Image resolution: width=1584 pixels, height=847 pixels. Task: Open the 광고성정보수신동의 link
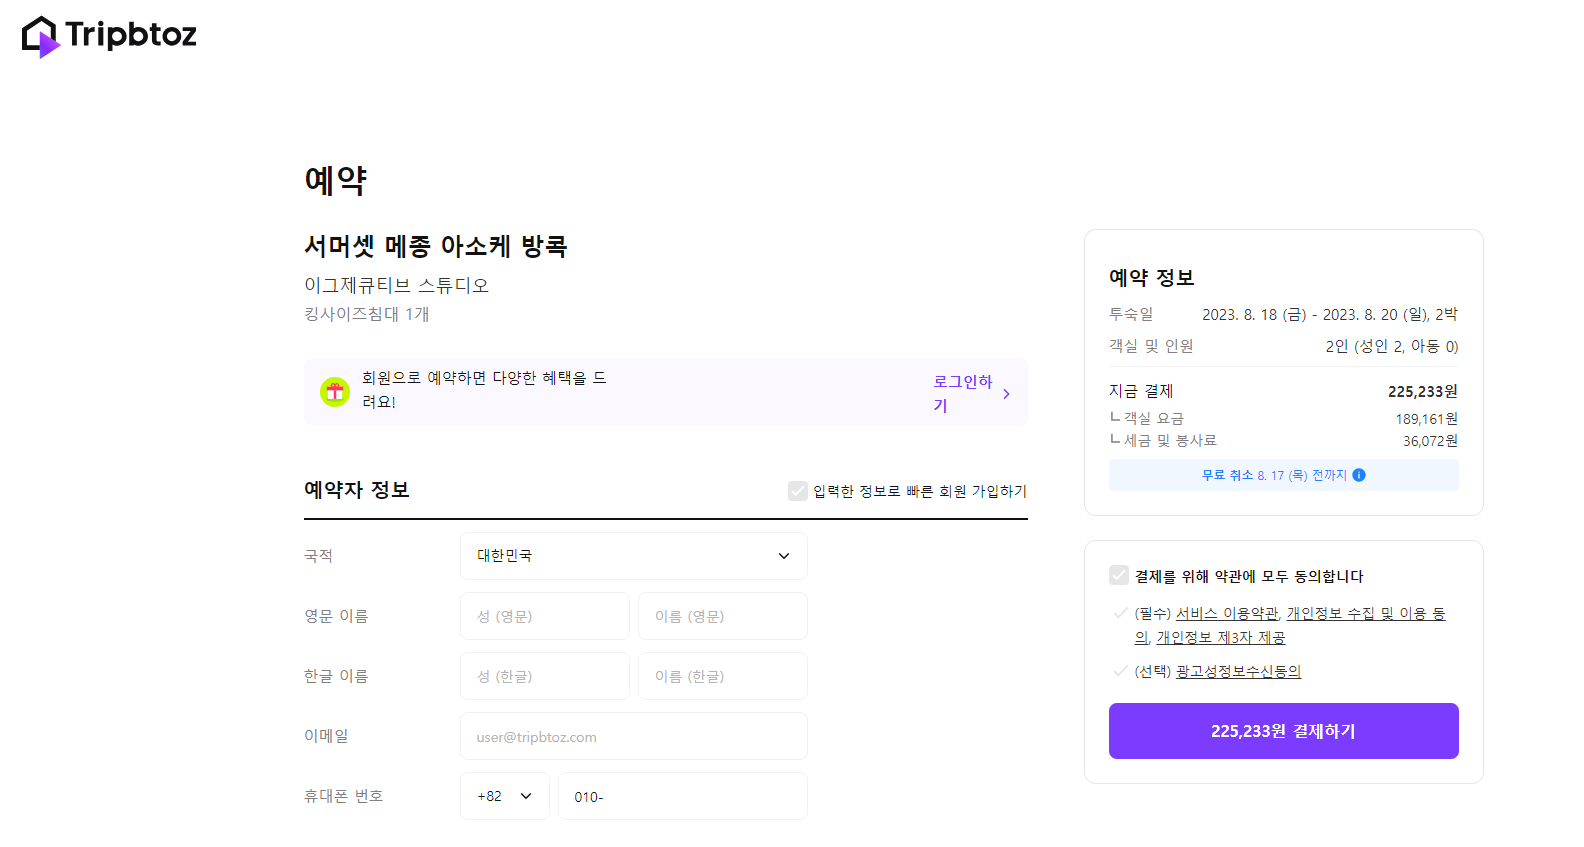pos(1238,671)
